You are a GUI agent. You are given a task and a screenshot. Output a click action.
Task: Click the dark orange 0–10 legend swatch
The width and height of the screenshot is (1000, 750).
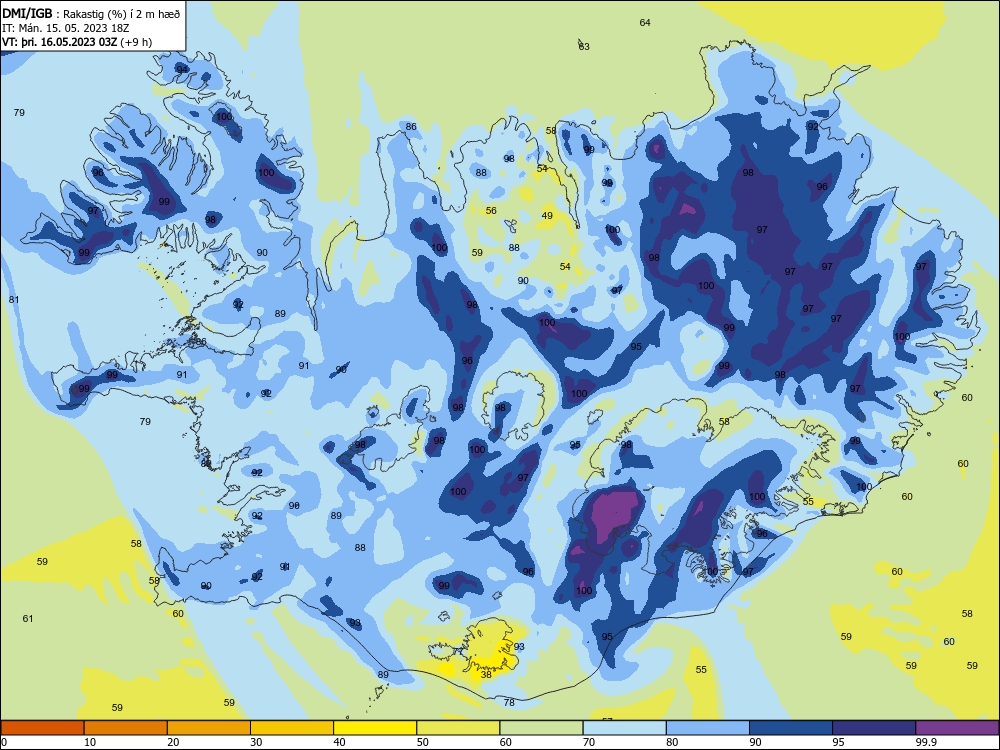pos(42,728)
